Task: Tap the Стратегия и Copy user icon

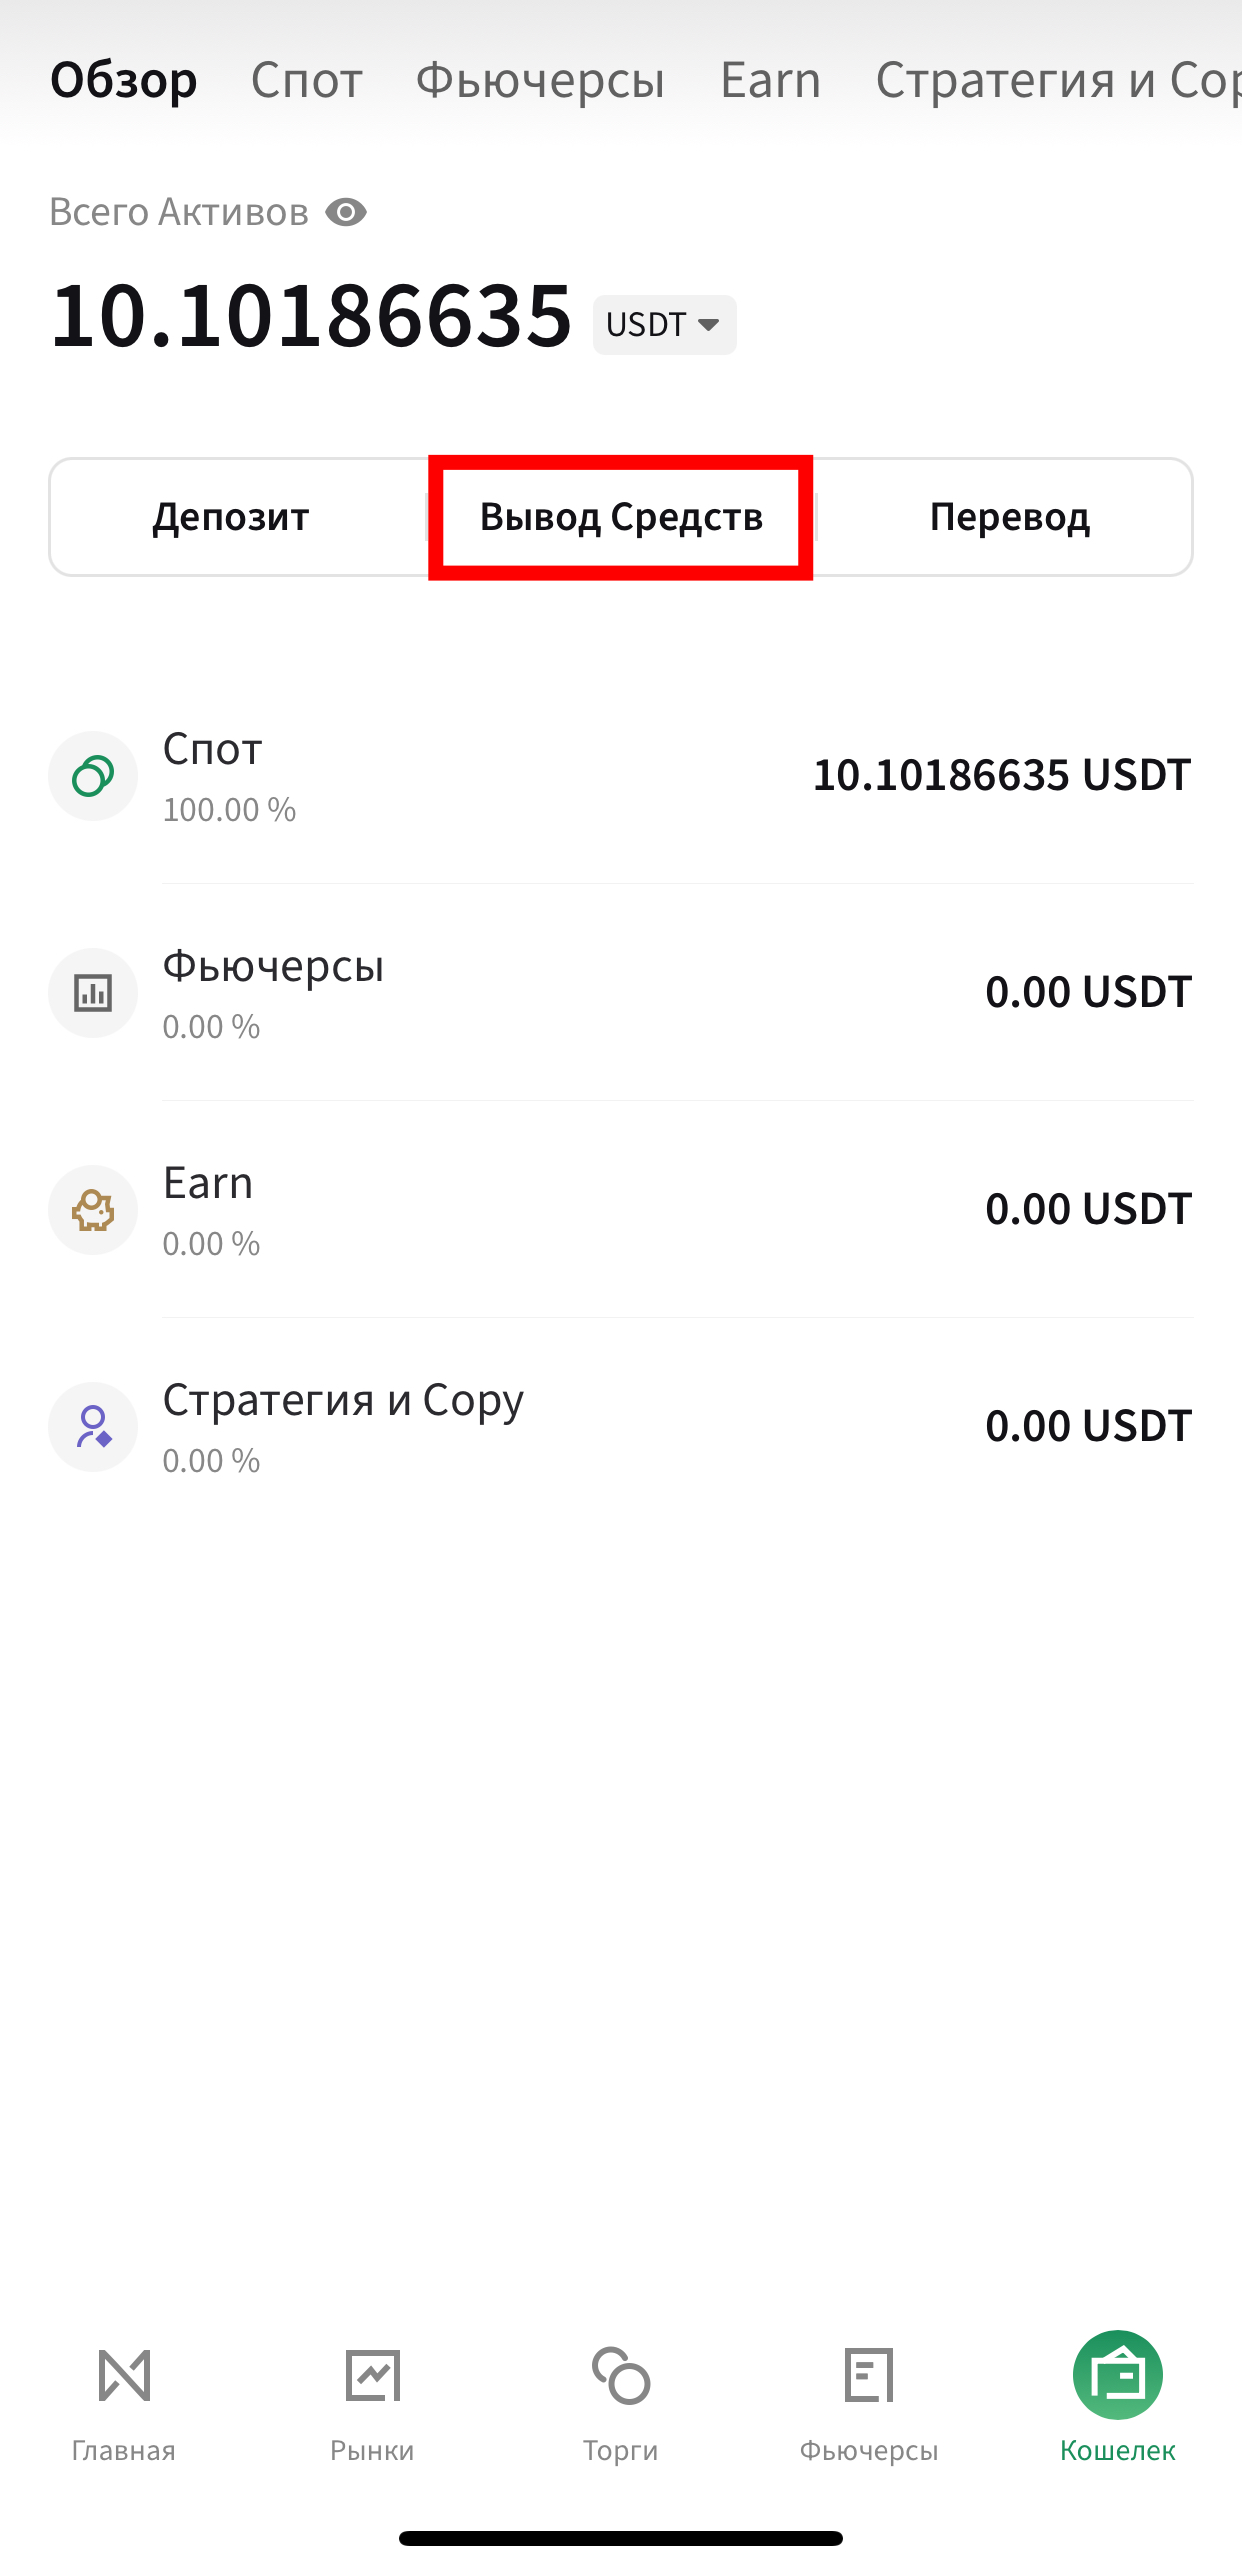Action: (93, 1427)
